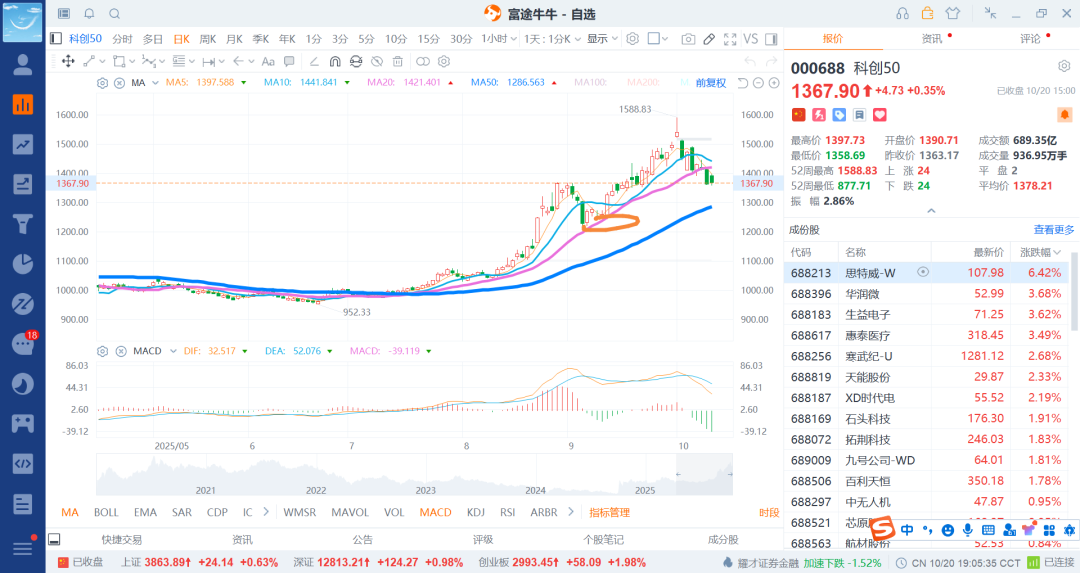Open the stock screener funnel icon in sidebar
Image resolution: width=1080 pixels, height=573 pixels.
pyautogui.click(x=23, y=224)
